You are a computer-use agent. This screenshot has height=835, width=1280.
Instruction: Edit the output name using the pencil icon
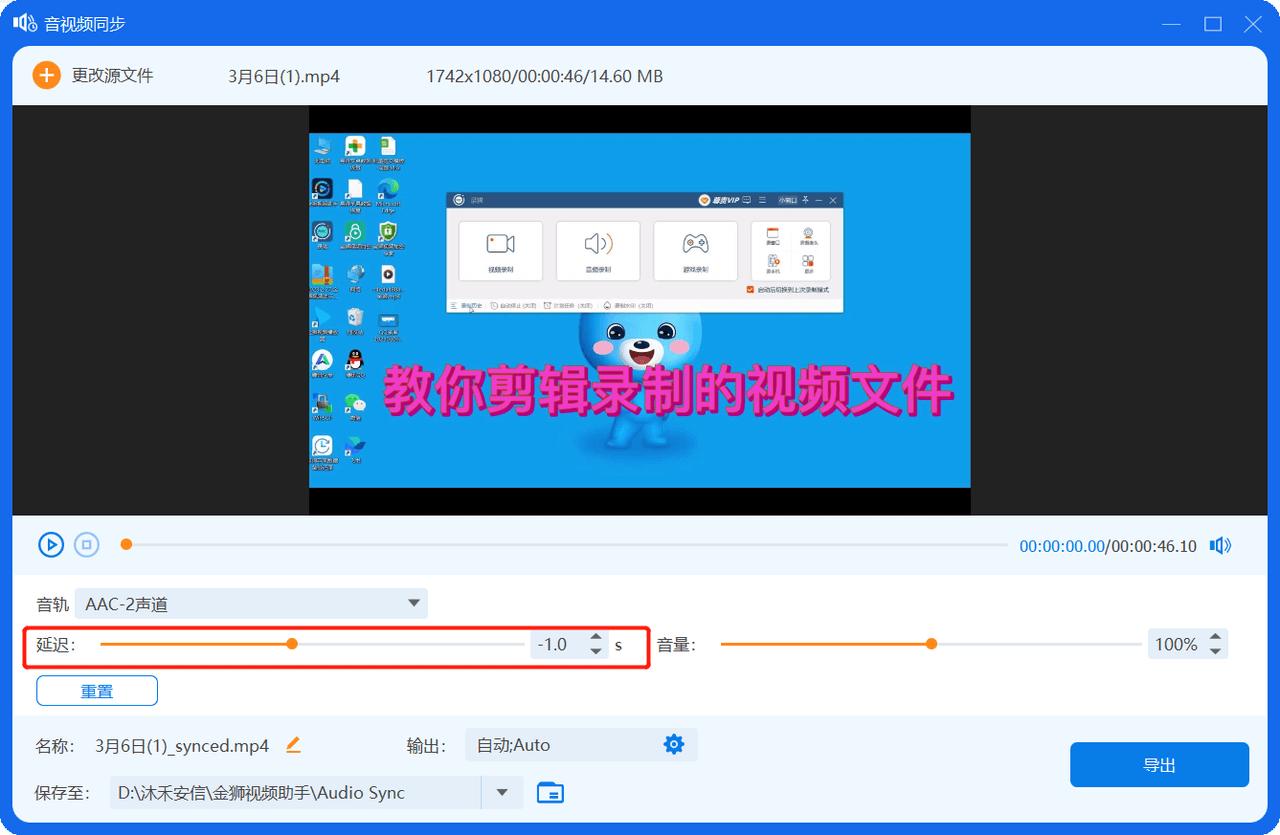[x=293, y=744]
